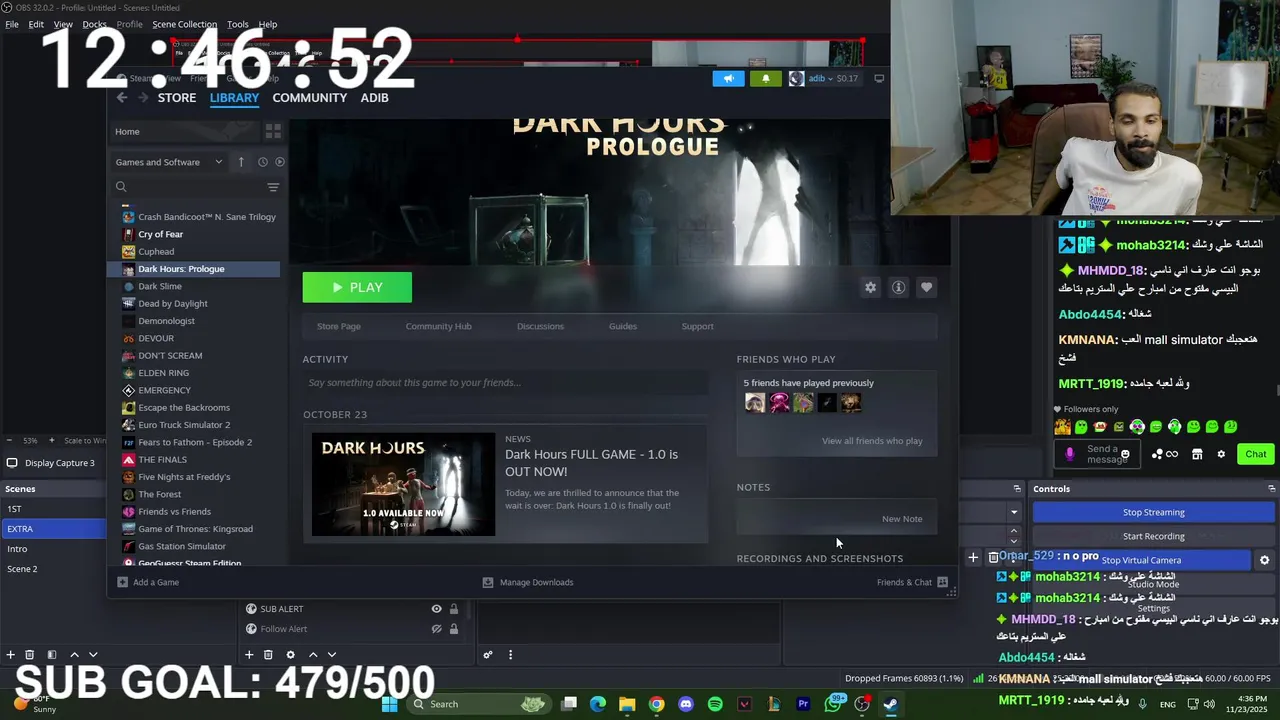Toggle SUB ALERT source lock
Screen dimensions: 1280x720
[x=454, y=609]
